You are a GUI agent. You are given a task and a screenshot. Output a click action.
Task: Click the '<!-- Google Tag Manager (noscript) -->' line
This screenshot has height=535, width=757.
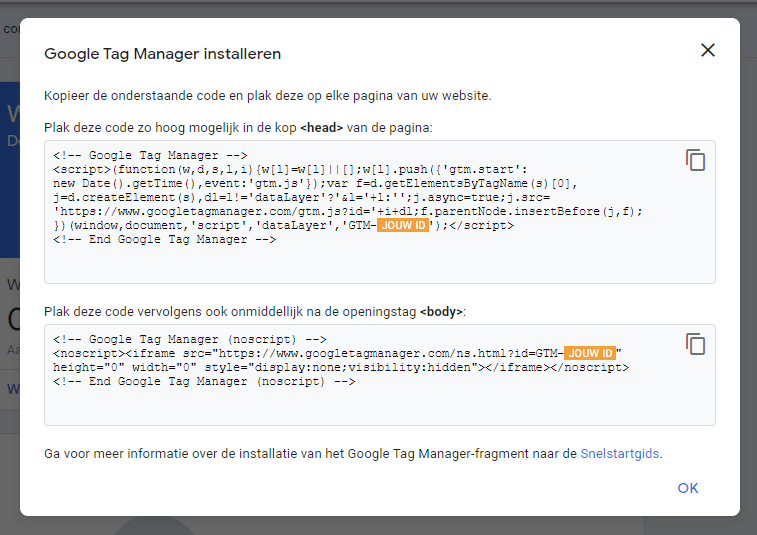pyautogui.click(x=190, y=339)
